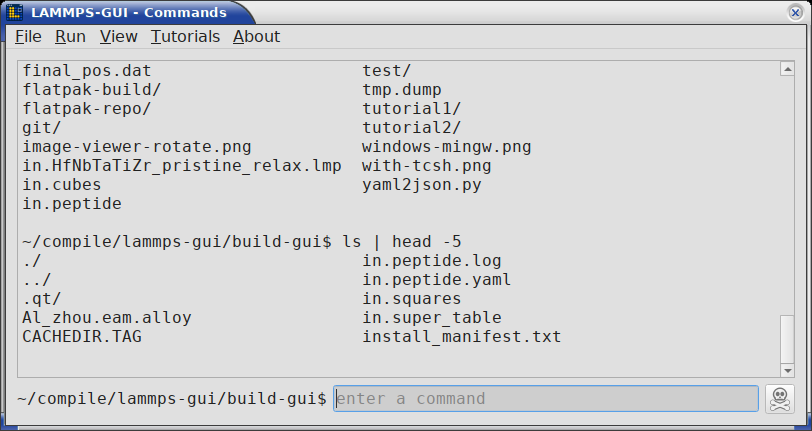Viewport: 812px width, 431px height.
Task: Click the skull kill-process icon
Action: pos(779,399)
